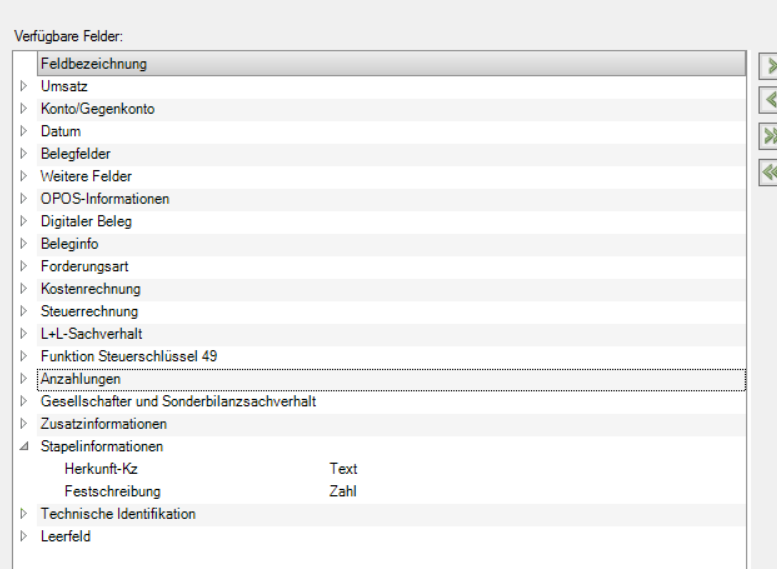Expand the Digitaler Beleg node arrow

[23, 221]
